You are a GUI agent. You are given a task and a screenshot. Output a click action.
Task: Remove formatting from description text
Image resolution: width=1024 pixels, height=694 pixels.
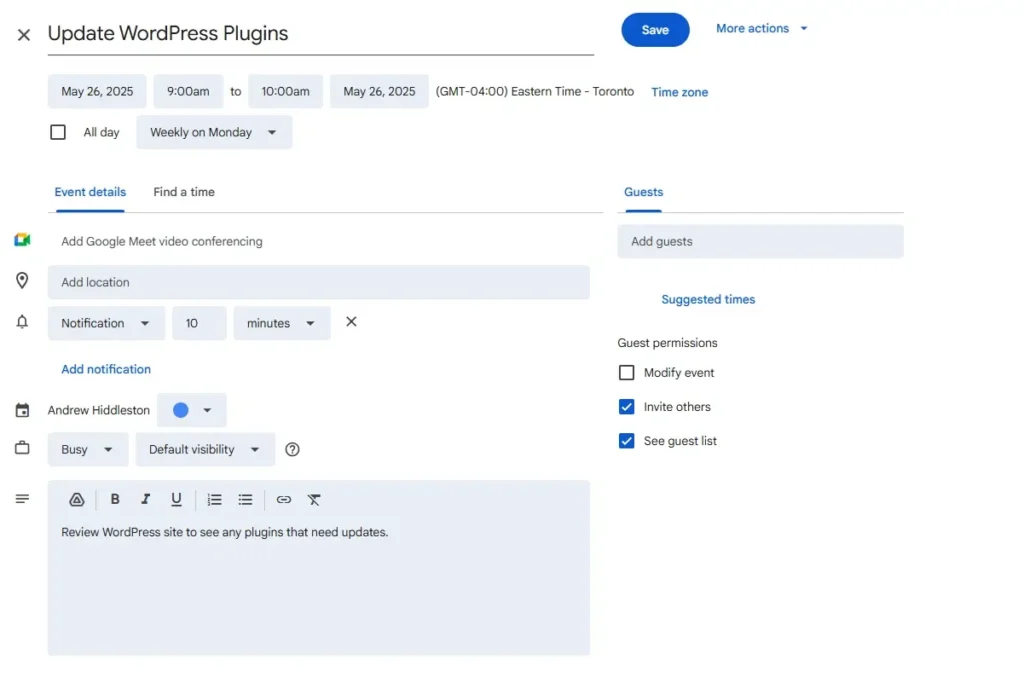click(x=314, y=499)
